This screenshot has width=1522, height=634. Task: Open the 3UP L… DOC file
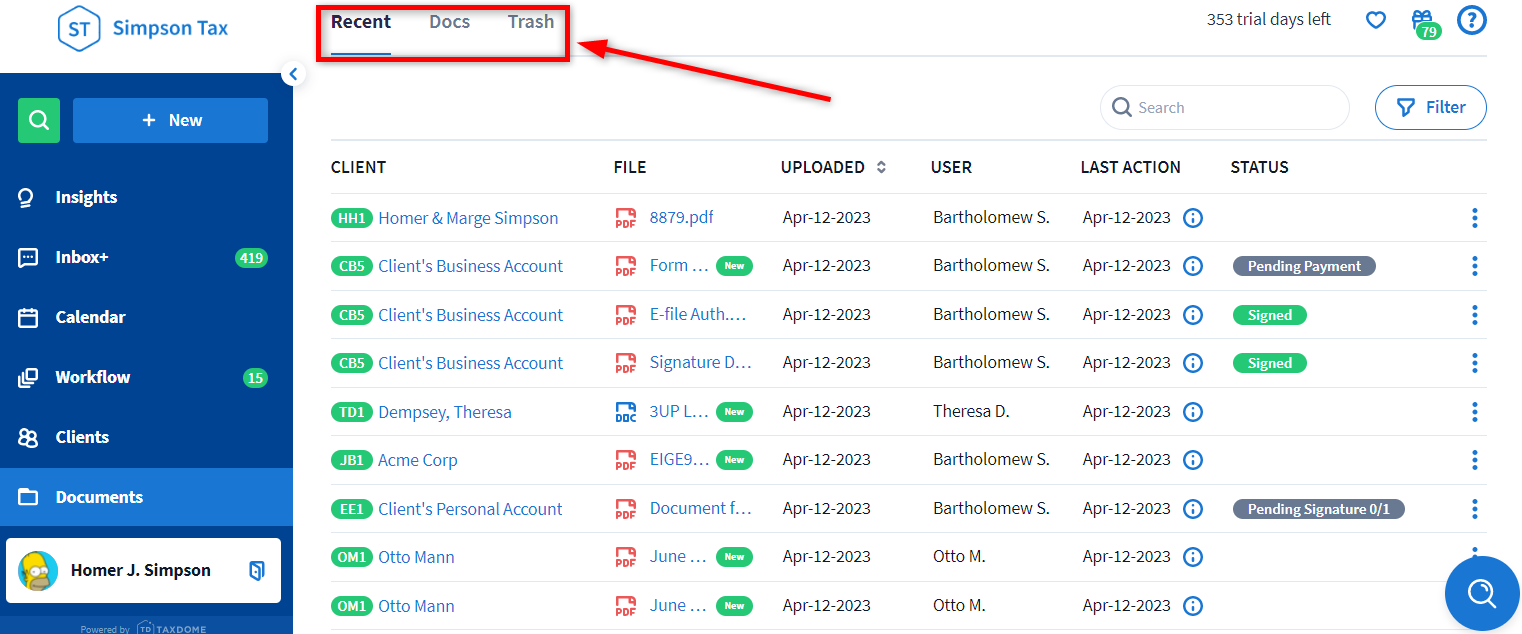coord(679,411)
